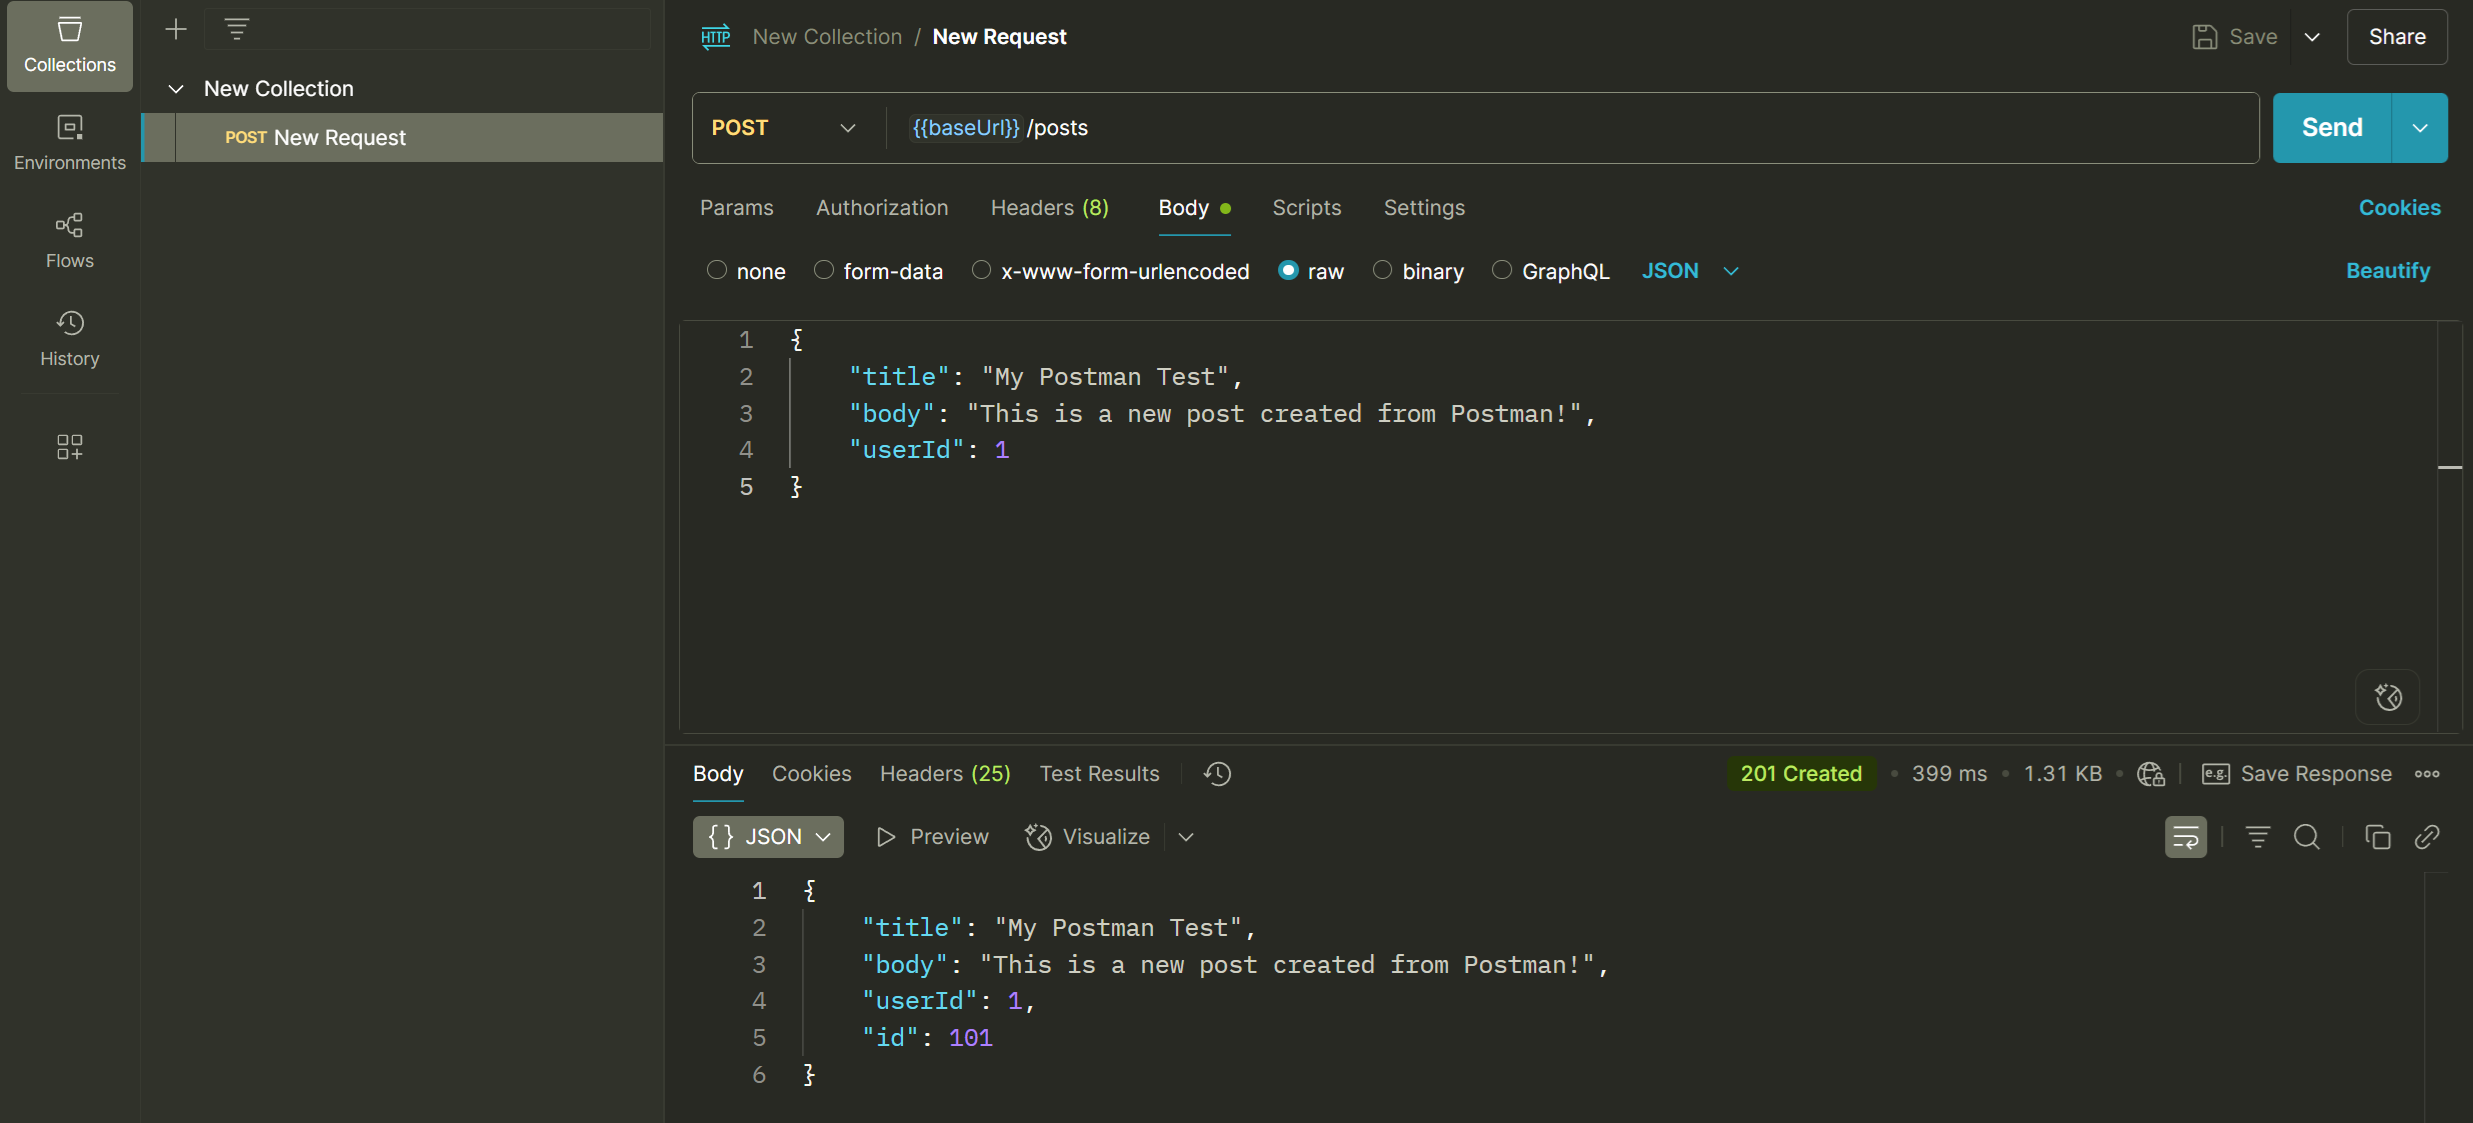Image resolution: width=2473 pixels, height=1123 pixels.
Task: Select the none body option
Action: [716, 270]
